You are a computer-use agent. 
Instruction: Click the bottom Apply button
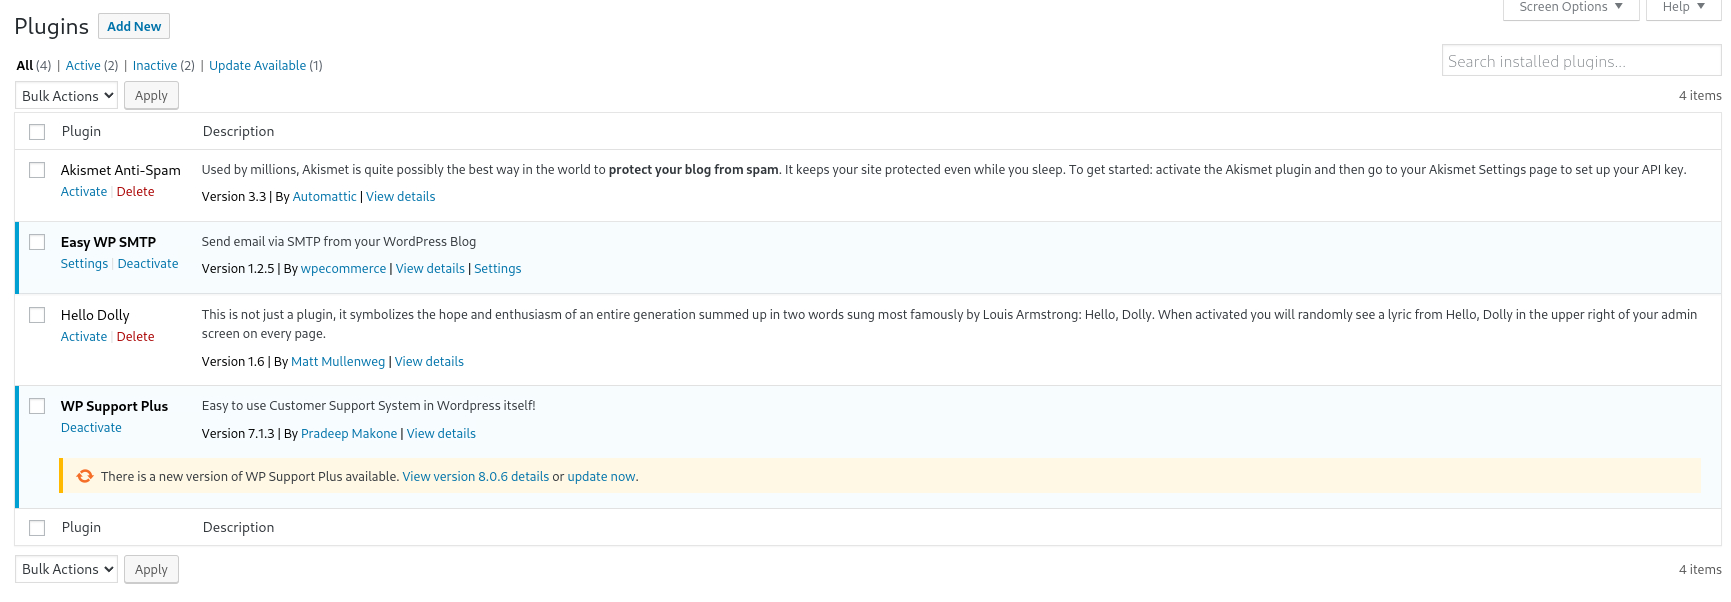[x=151, y=569]
